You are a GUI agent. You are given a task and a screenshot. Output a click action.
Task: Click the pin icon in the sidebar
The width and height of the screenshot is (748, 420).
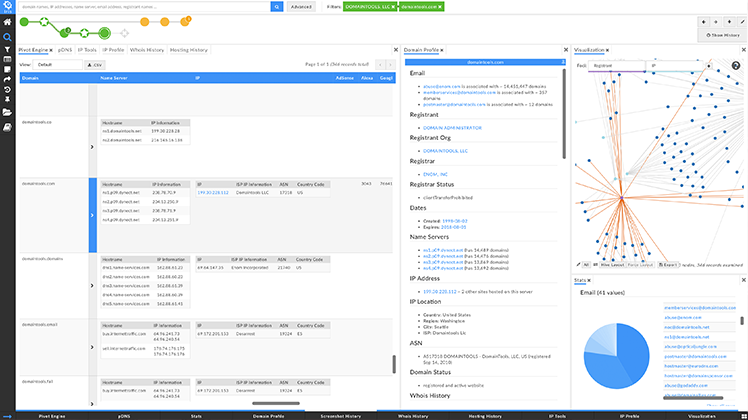7,99
